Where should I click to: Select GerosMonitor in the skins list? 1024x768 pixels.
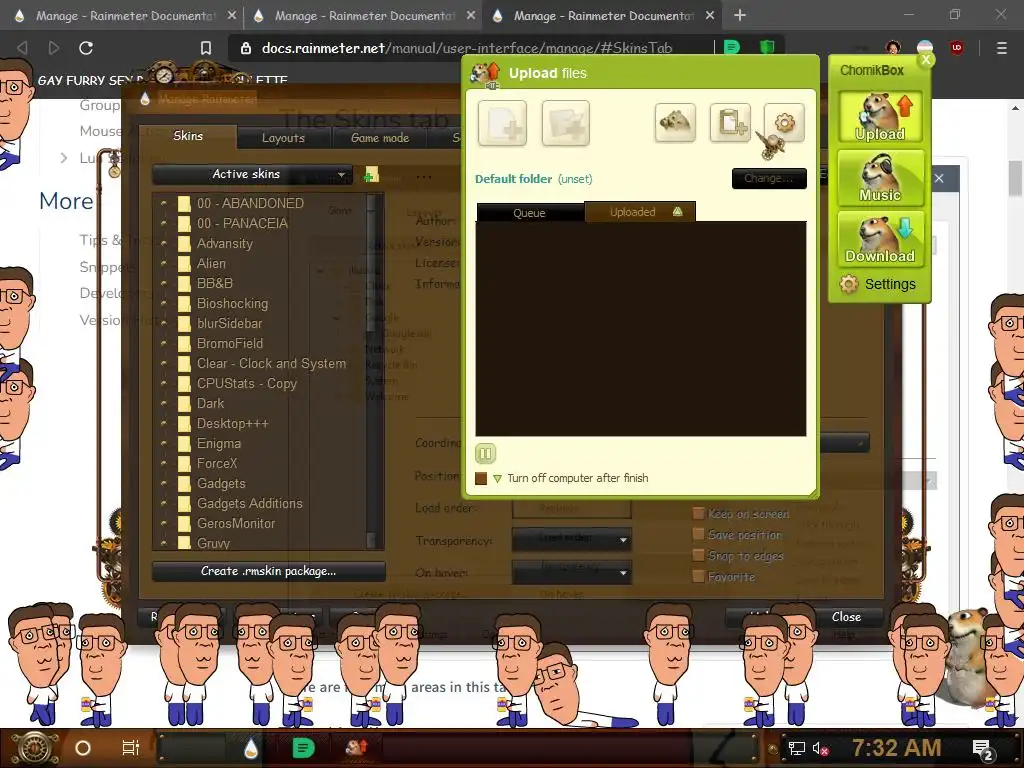[x=236, y=524]
